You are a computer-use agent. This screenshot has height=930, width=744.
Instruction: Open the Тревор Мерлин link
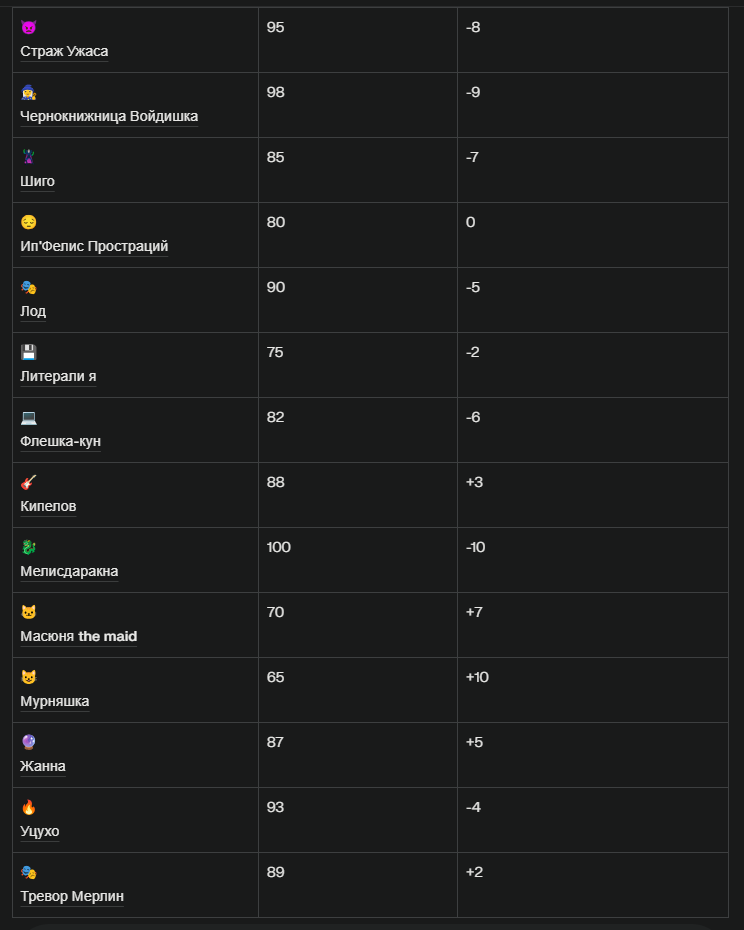(x=72, y=897)
